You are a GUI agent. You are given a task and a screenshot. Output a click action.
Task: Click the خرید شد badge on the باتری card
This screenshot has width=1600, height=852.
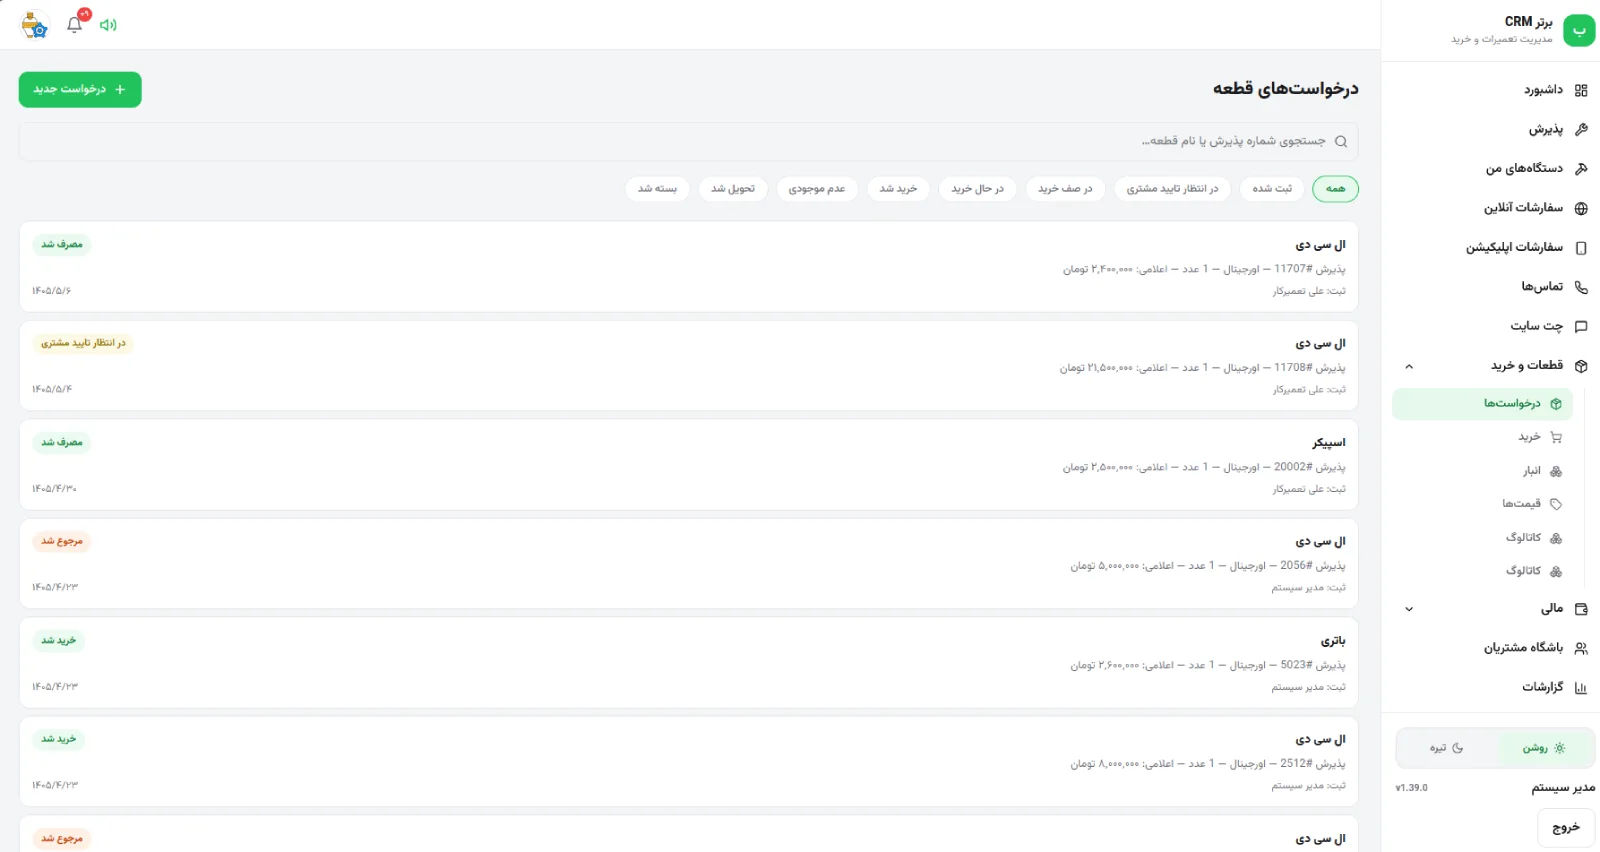coord(58,641)
